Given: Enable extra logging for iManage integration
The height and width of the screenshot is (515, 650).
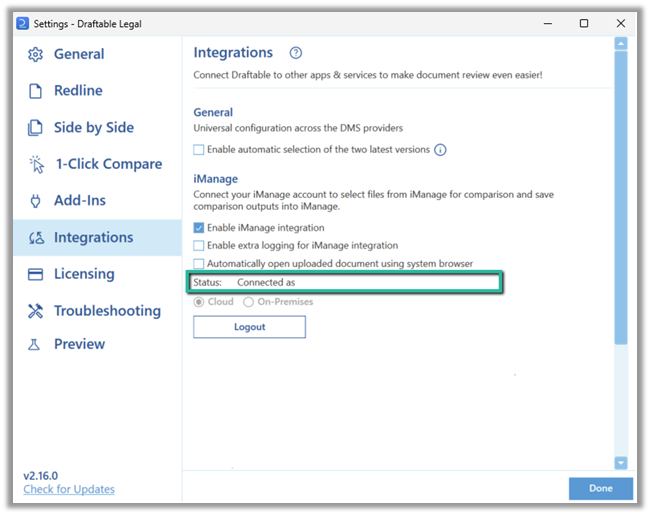Looking at the screenshot, I should [x=199, y=245].
